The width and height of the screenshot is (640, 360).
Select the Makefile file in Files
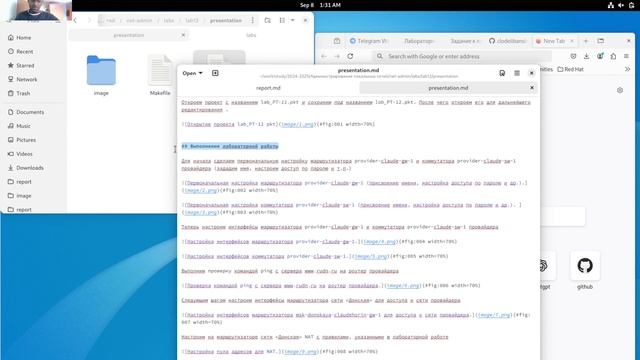point(160,75)
